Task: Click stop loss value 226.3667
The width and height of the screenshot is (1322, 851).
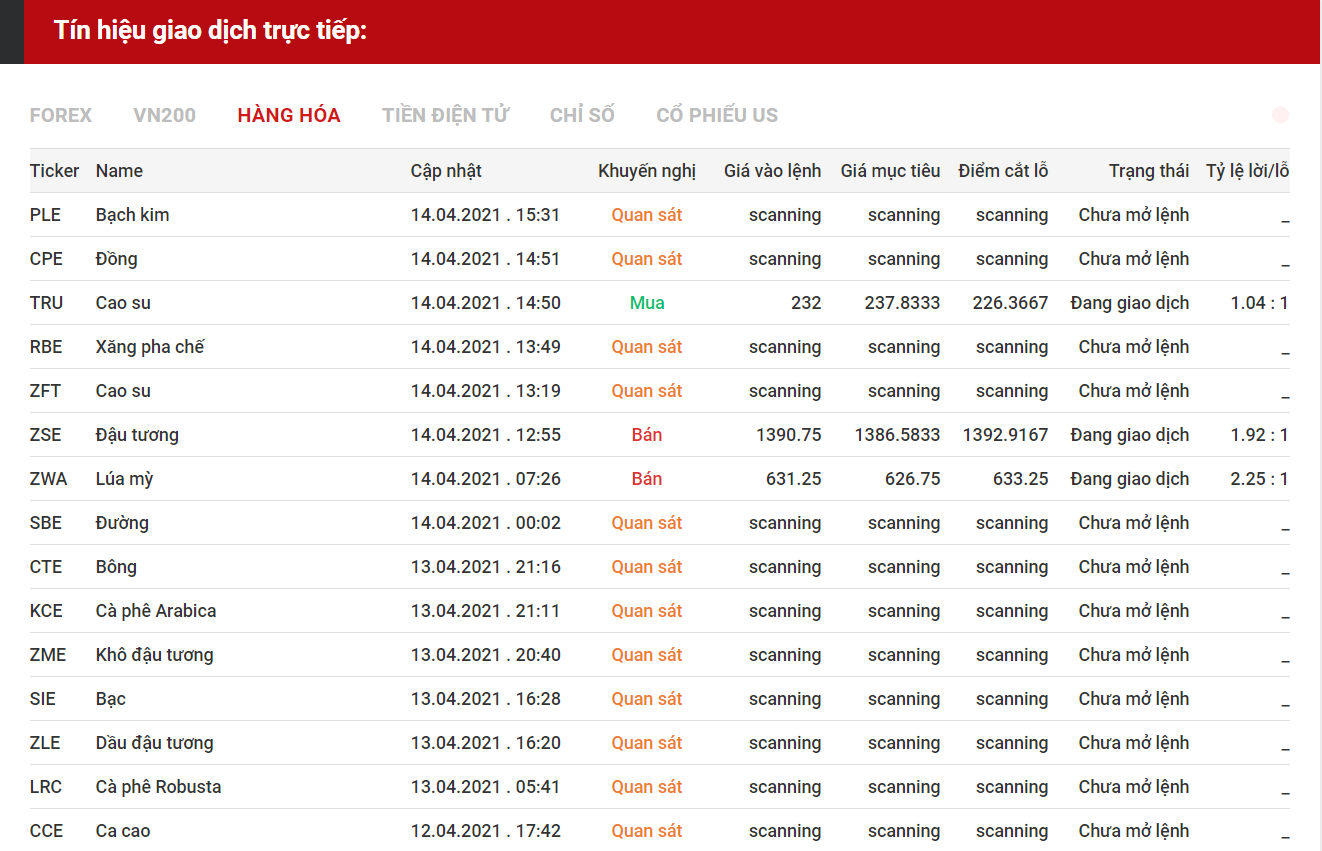Action: (1010, 303)
